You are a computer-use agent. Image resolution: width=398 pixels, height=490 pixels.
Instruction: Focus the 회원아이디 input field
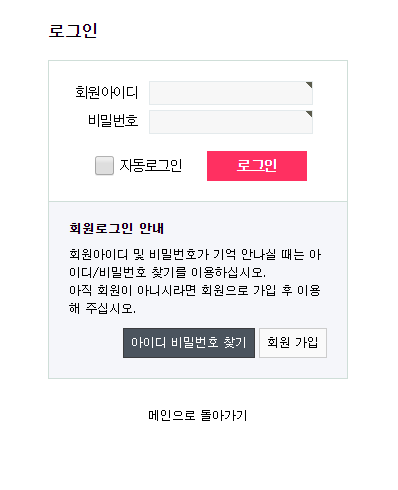pyautogui.click(x=231, y=93)
